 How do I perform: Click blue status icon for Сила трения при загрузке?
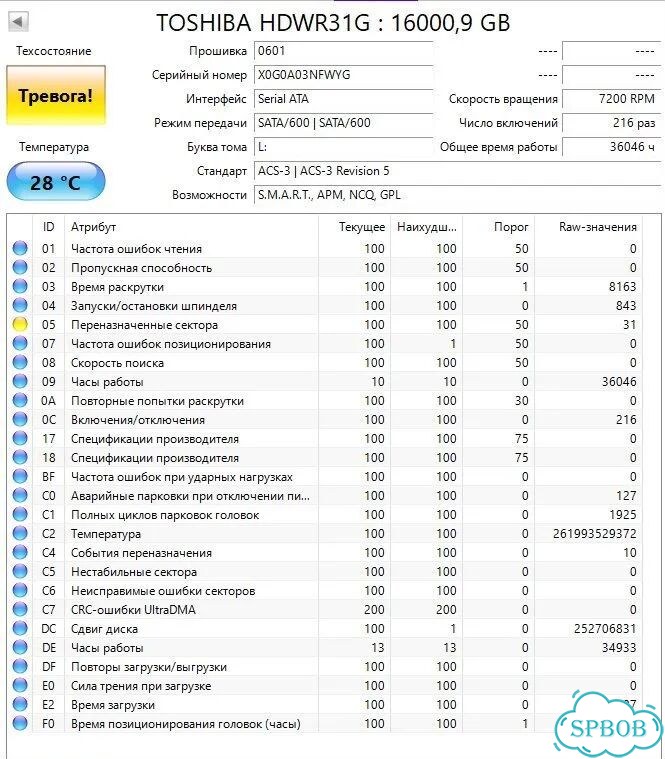coord(20,685)
